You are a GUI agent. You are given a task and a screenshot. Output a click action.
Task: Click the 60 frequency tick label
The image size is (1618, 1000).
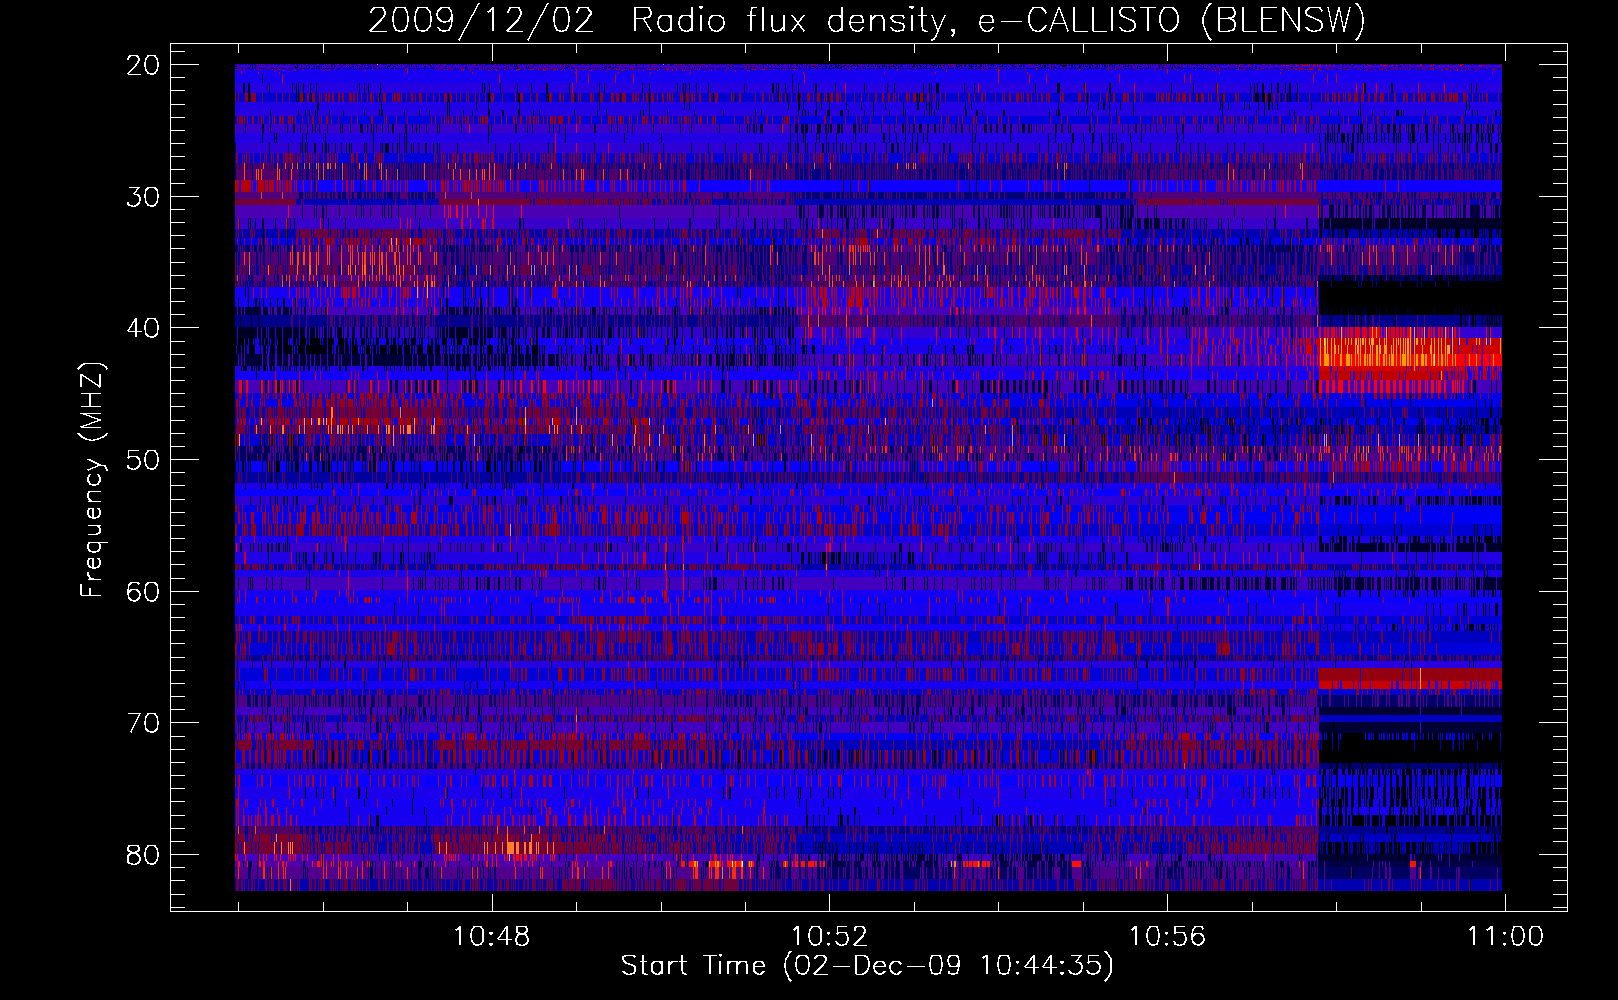click(x=143, y=592)
